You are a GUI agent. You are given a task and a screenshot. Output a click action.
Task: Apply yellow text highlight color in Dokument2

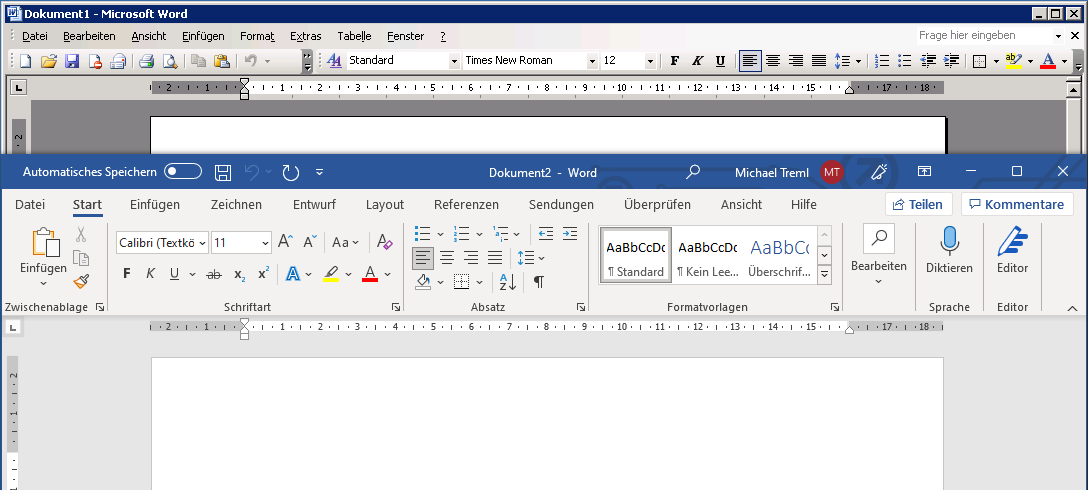point(332,274)
